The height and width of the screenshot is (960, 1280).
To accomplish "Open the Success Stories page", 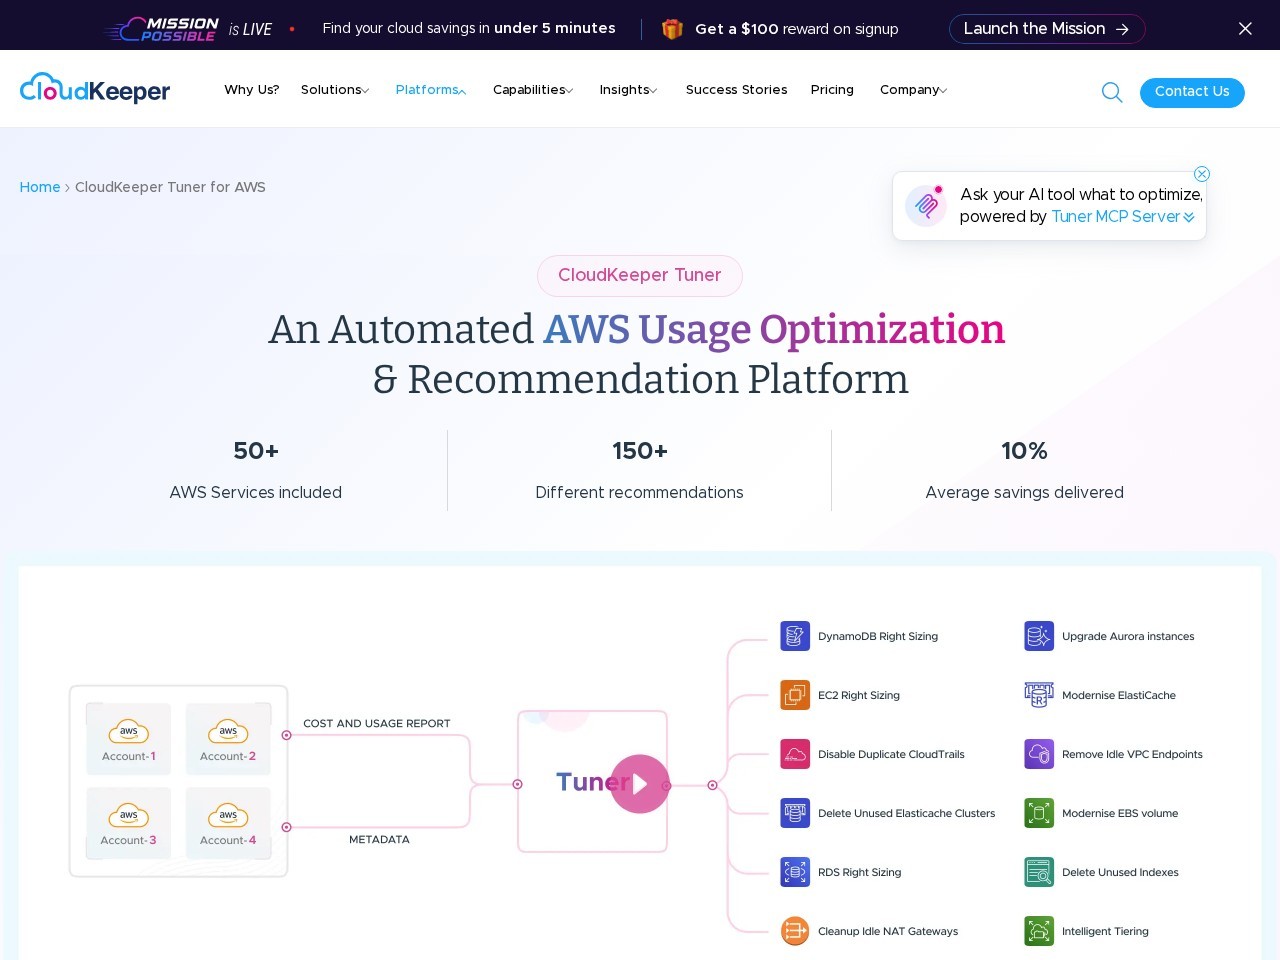I will (737, 90).
